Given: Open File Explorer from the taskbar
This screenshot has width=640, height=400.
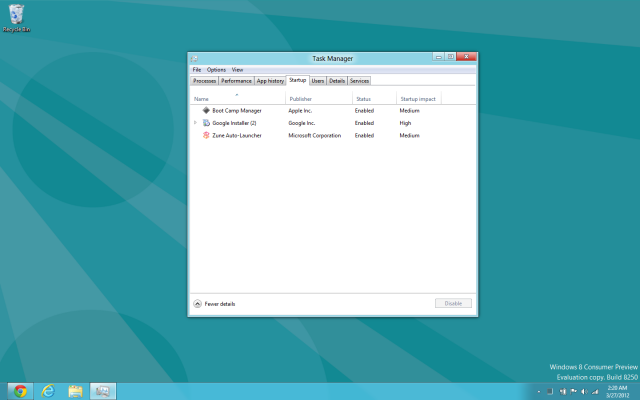Looking at the screenshot, I should [75, 390].
